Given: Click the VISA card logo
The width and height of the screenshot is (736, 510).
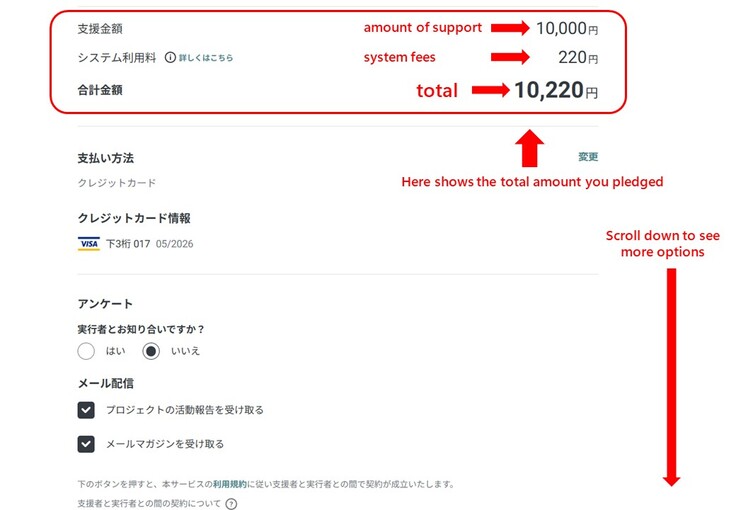Looking at the screenshot, I should click(88, 243).
